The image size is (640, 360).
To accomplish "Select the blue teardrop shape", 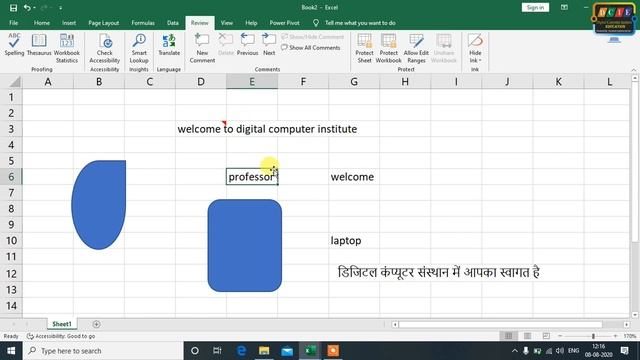I will coord(99,204).
